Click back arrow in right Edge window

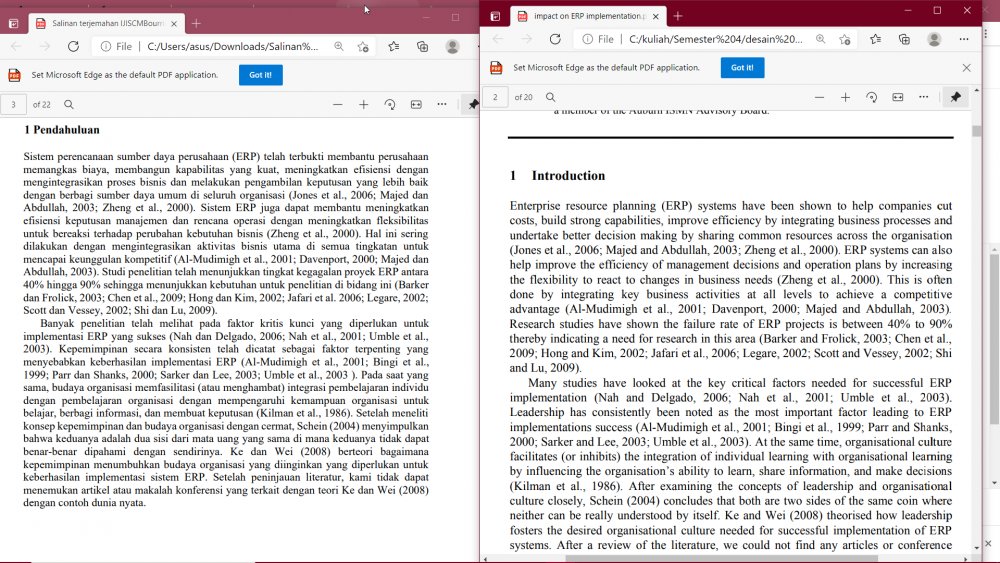pyautogui.click(x=497, y=39)
